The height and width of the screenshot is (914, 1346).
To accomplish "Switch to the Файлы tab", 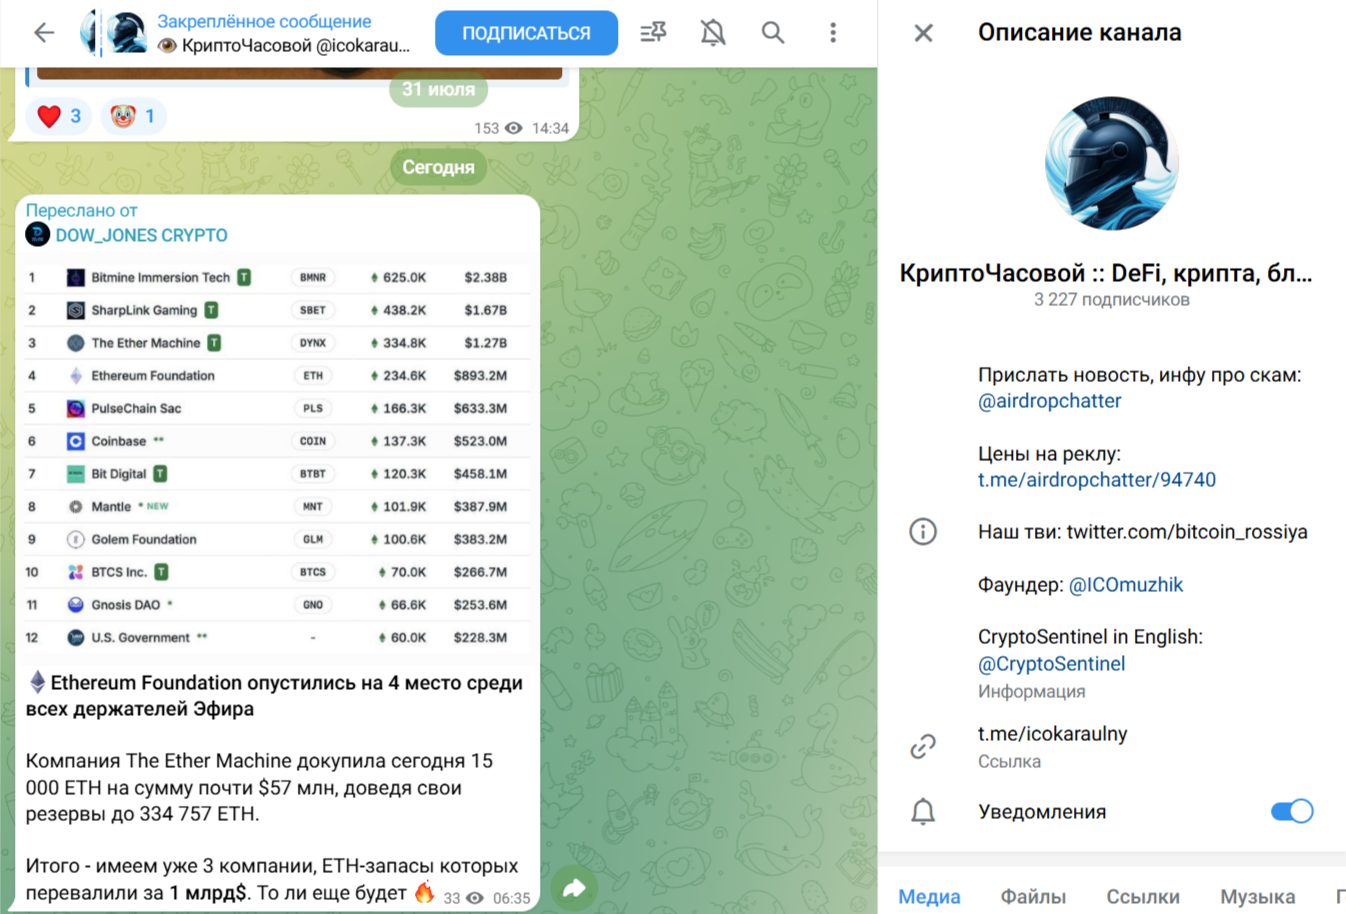I will tap(1033, 896).
